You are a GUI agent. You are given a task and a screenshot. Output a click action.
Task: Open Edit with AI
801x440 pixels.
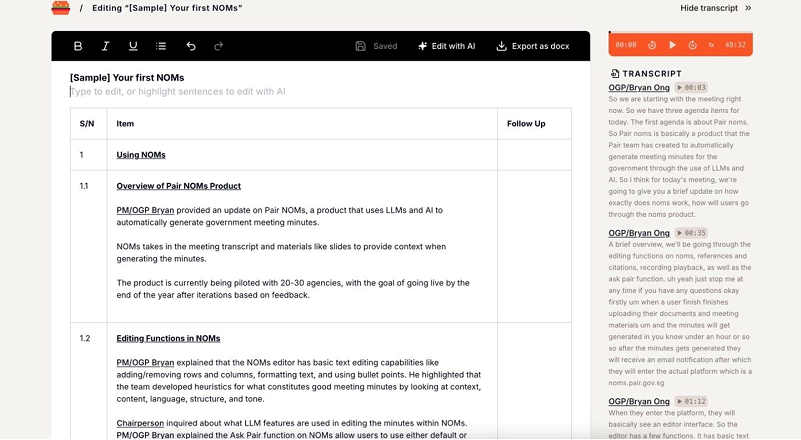click(446, 46)
